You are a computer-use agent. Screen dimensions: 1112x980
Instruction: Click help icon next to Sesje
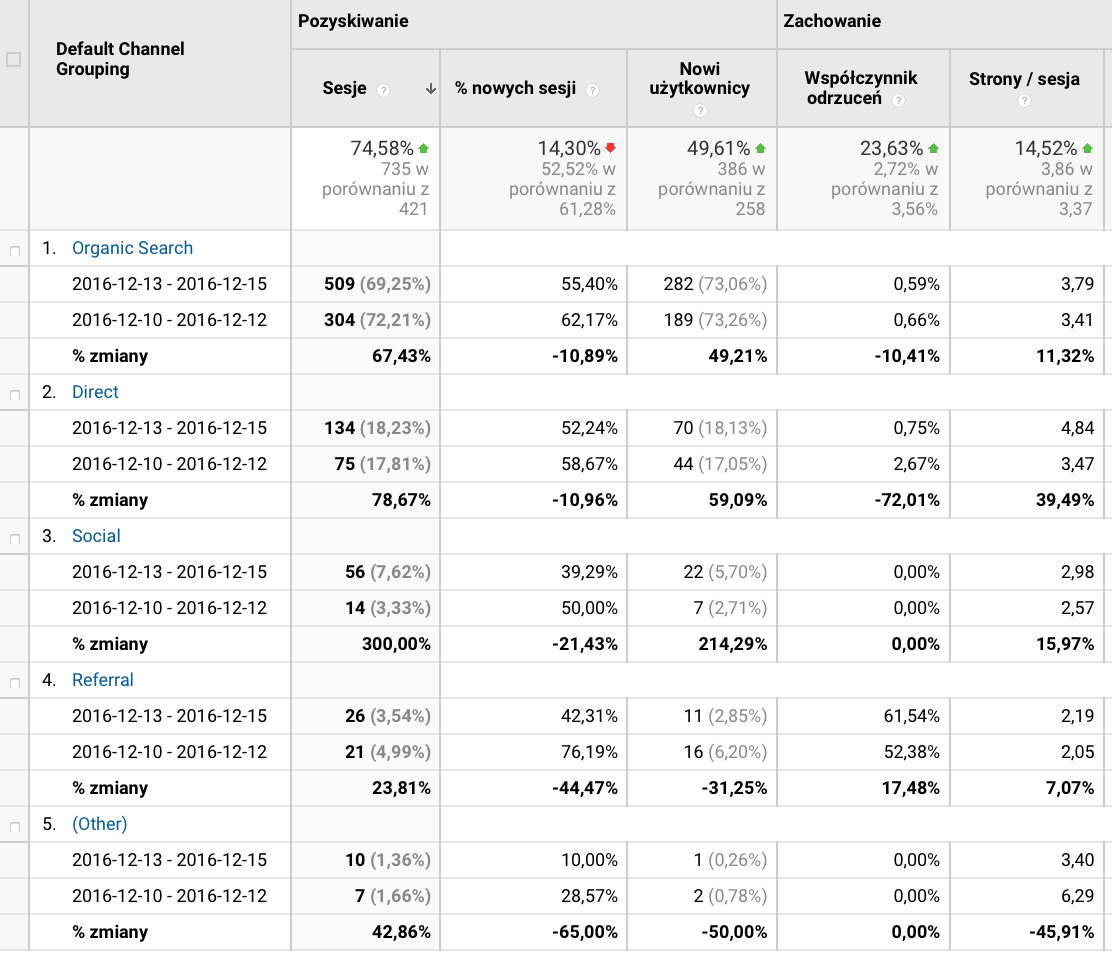click(x=384, y=90)
